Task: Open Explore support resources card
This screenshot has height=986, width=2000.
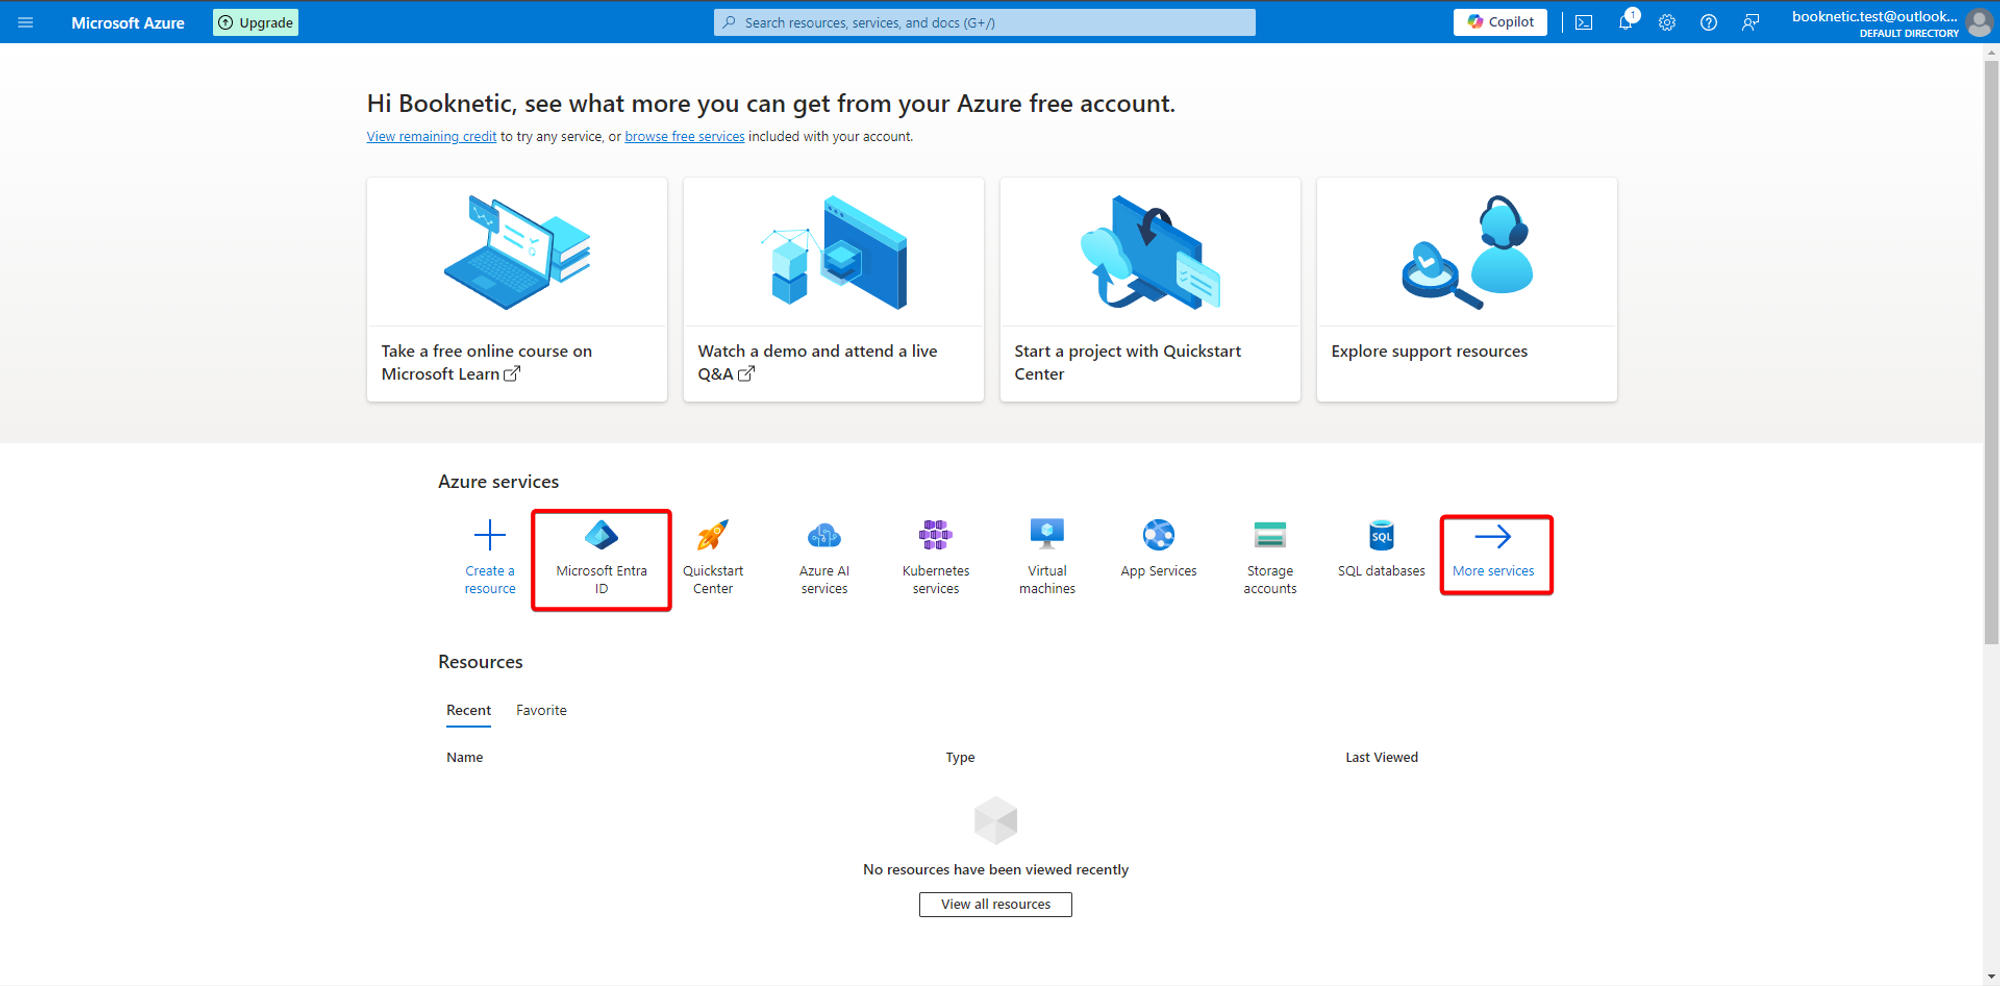Action: 1466,290
